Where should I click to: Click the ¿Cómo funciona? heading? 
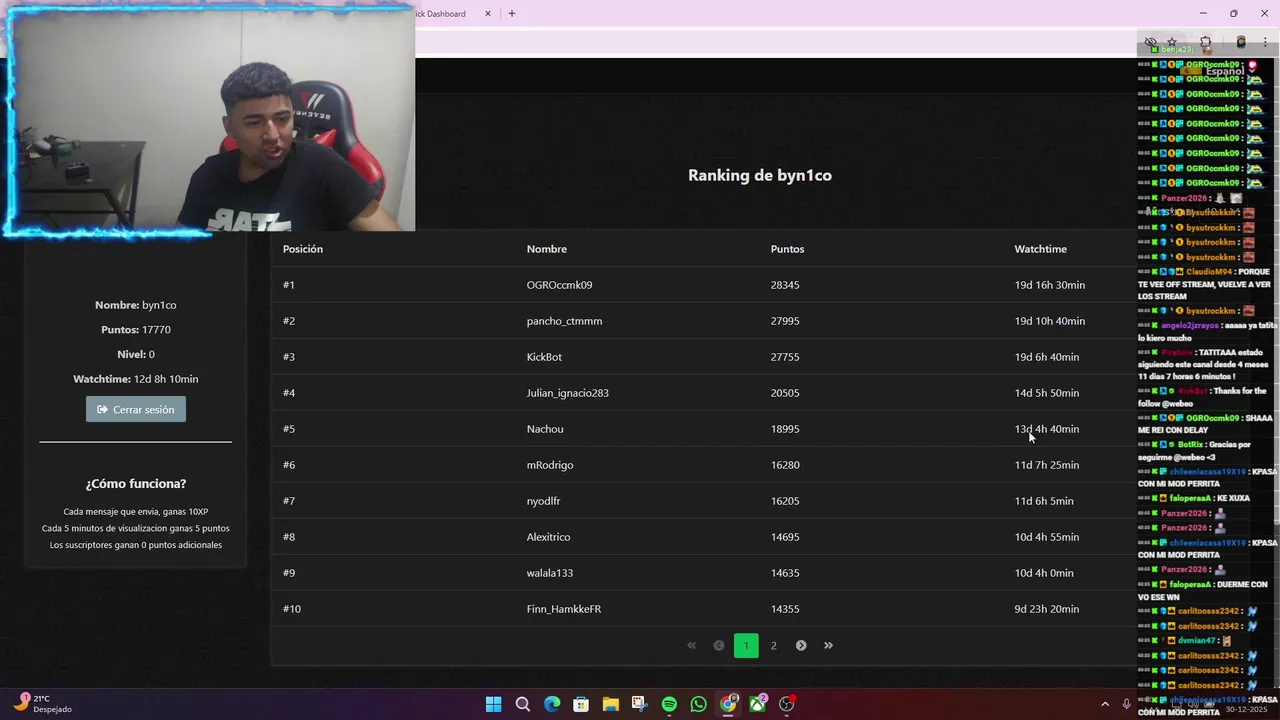136,484
